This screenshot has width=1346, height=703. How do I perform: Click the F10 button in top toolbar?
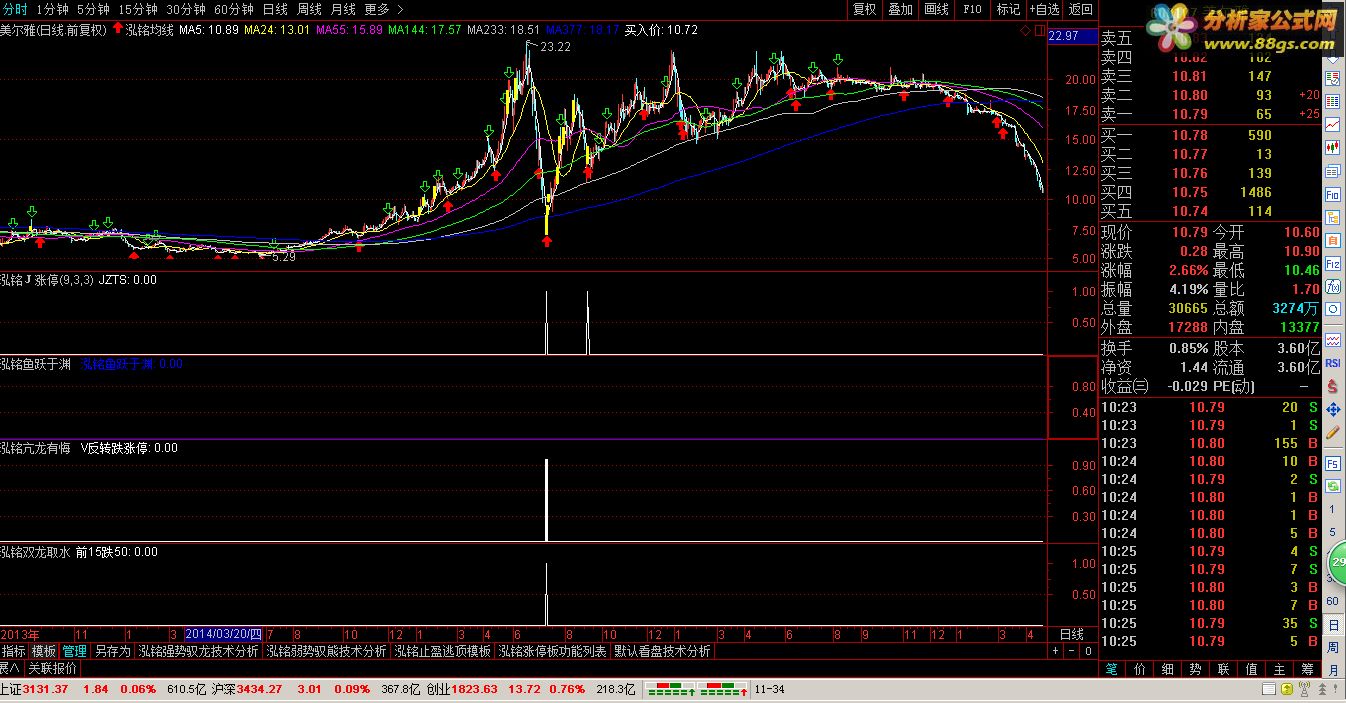tap(972, 9)
